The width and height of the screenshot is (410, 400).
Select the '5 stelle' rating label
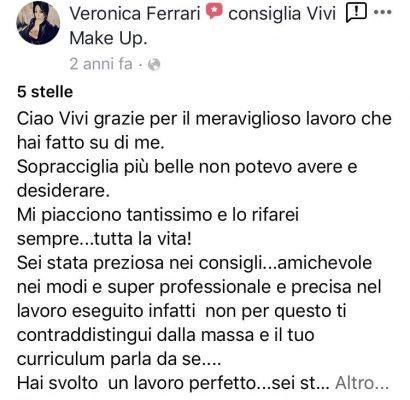pos(45,92)
